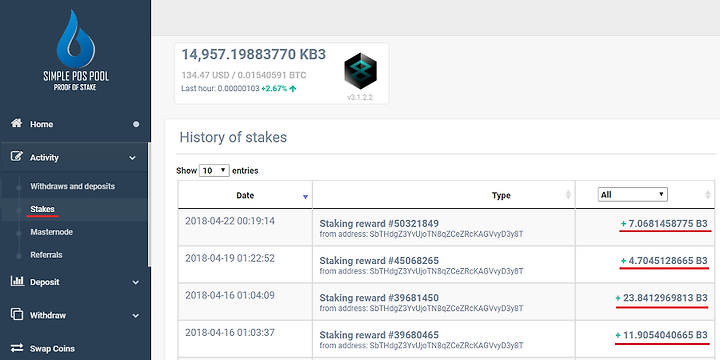
Task: Click from address under reward #39680465
Action: [421, 345]
